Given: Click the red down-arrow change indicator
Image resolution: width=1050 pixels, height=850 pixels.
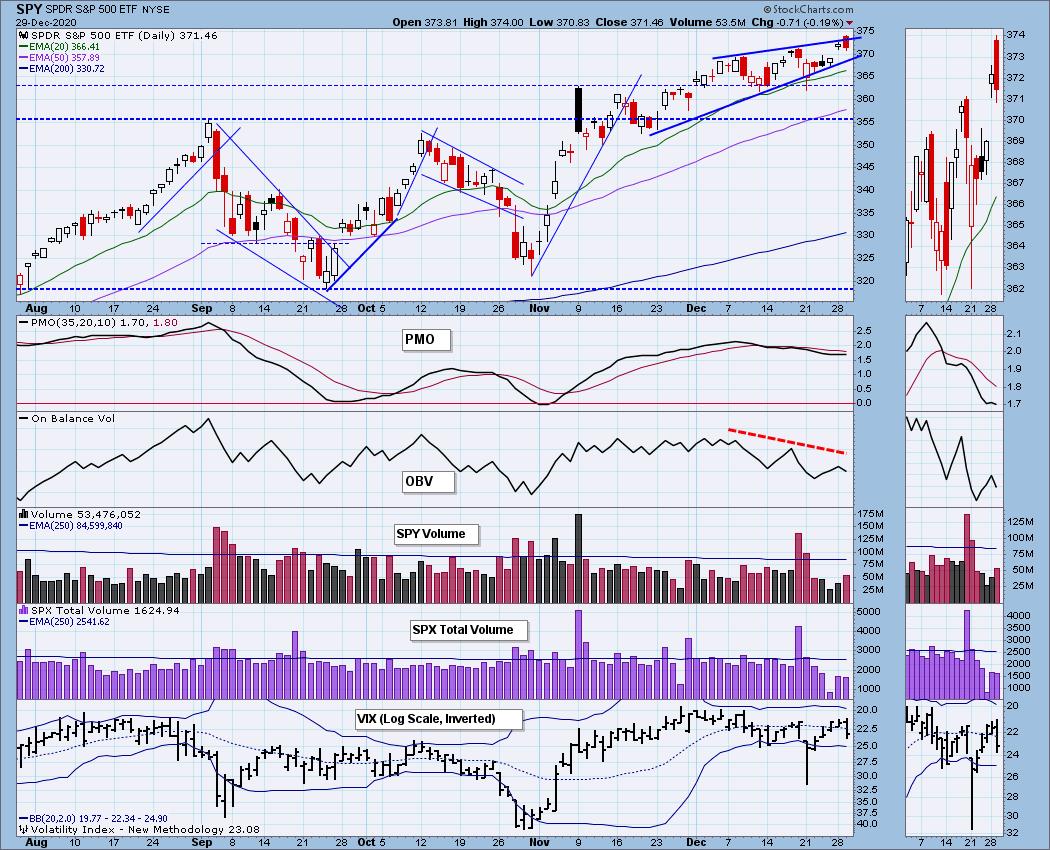Looking at the screenshot, I should tap(850, 23).
